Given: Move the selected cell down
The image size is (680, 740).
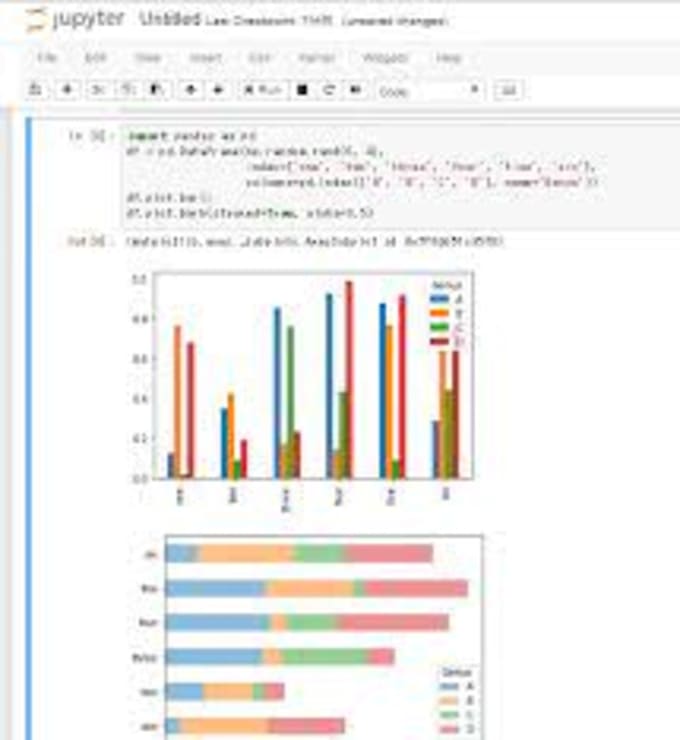Looking at the screenshot, I should (x=218, y=90).
